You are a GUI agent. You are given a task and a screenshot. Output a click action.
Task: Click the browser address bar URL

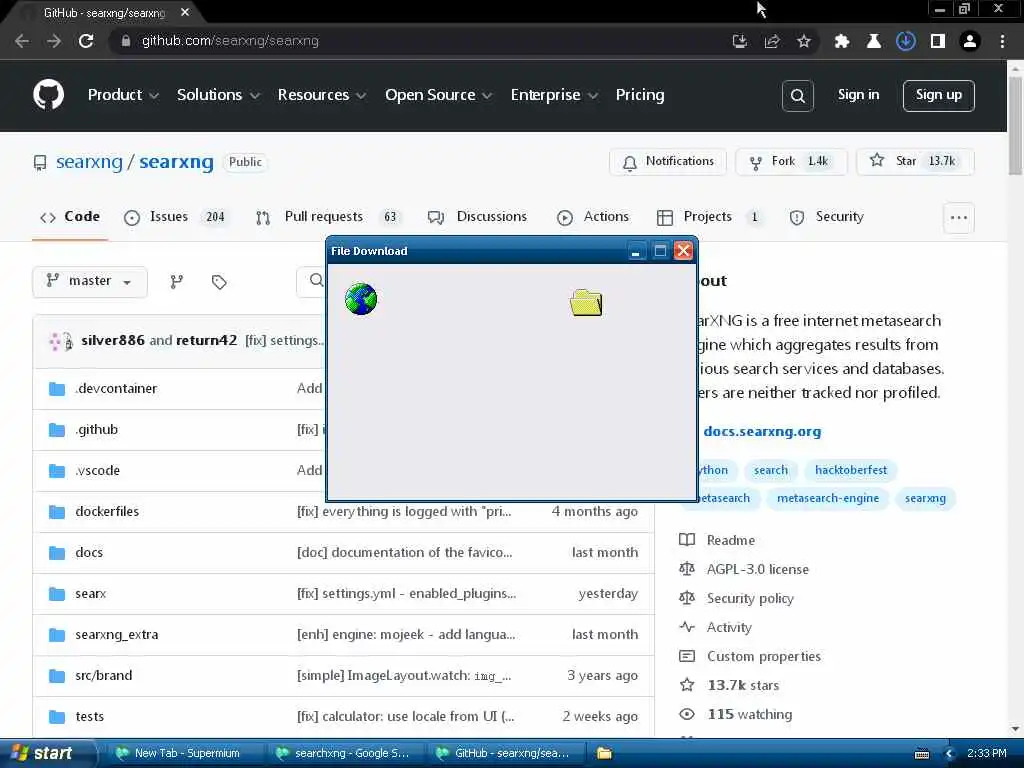(x=230, y=41)
